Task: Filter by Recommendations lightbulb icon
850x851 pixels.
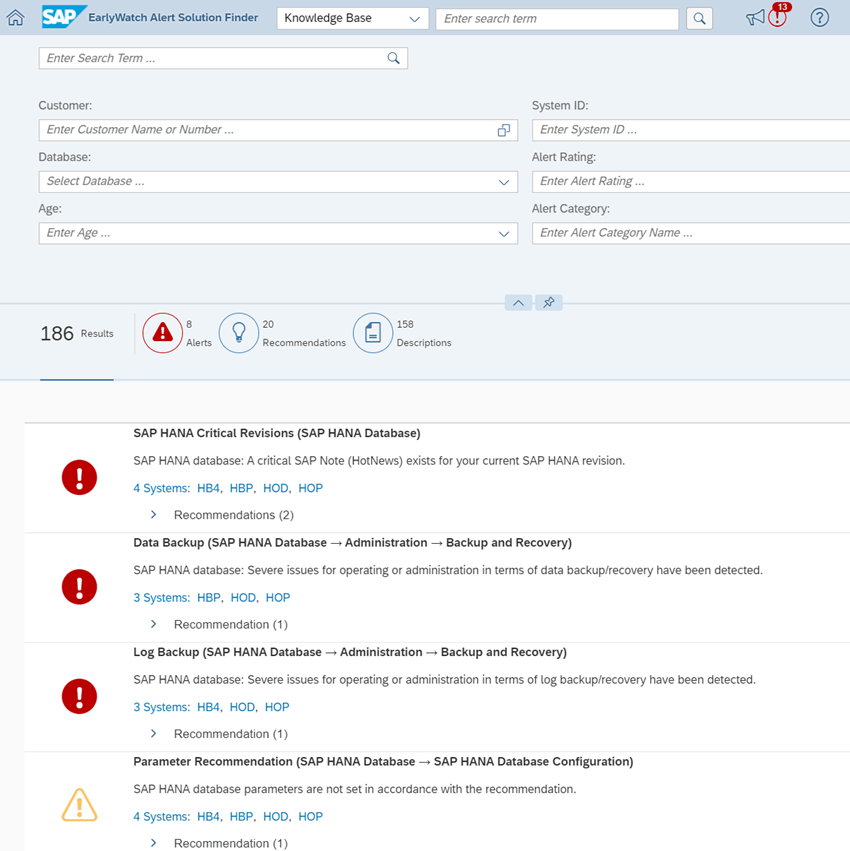Action: tap(238, 333)
